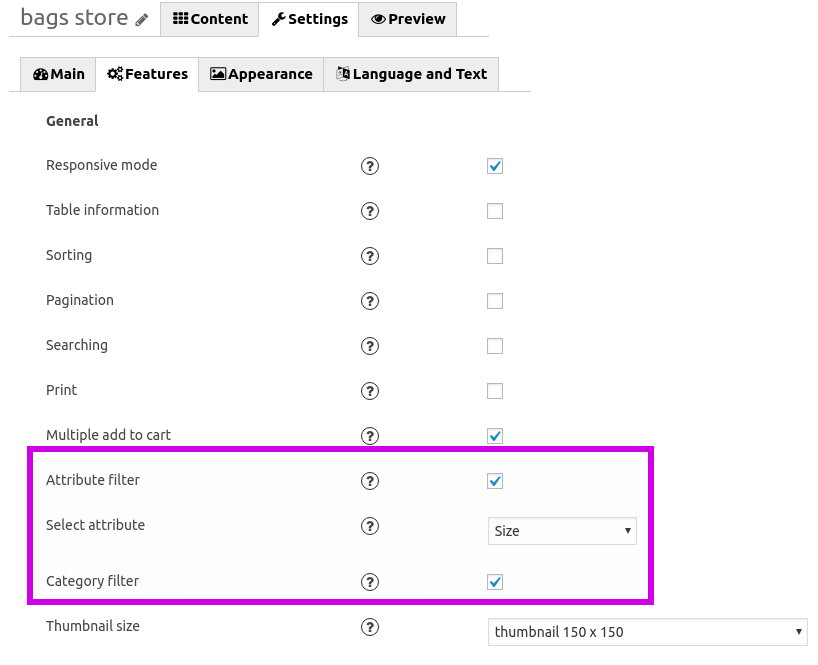Screen dimensions: 818x665
Task: Open the Preview tab
Action: (x=407, y=19)
